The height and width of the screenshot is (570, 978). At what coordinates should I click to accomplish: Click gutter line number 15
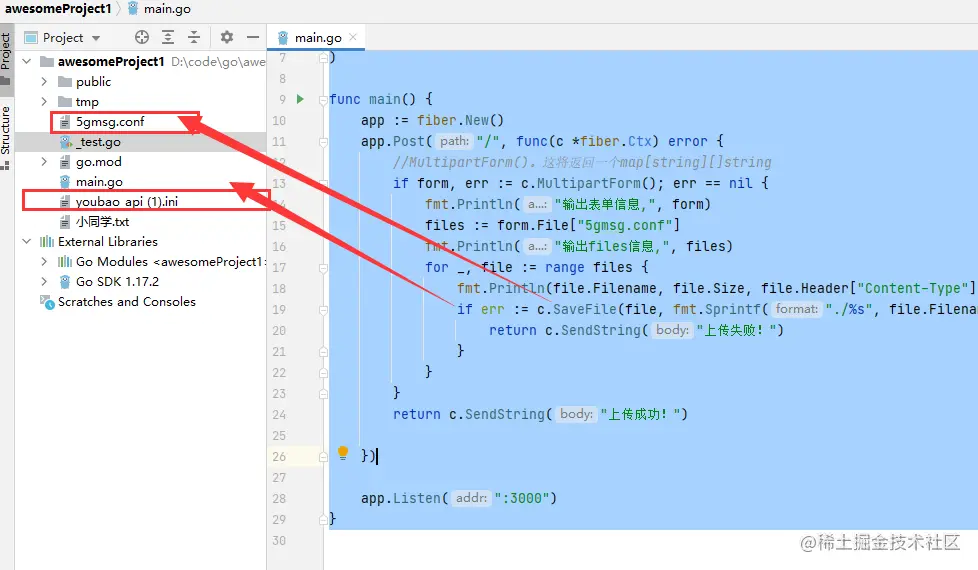click(279, 226)
